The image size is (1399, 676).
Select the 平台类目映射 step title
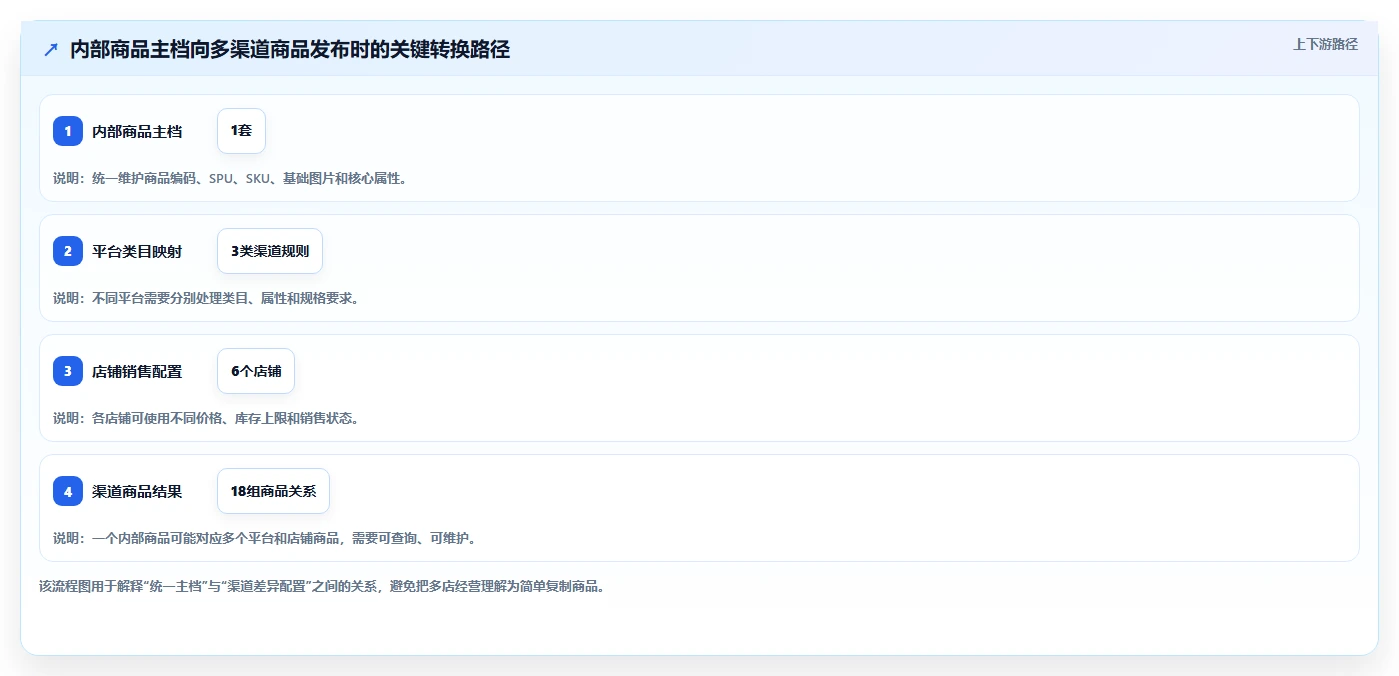(x=137, y=251)
